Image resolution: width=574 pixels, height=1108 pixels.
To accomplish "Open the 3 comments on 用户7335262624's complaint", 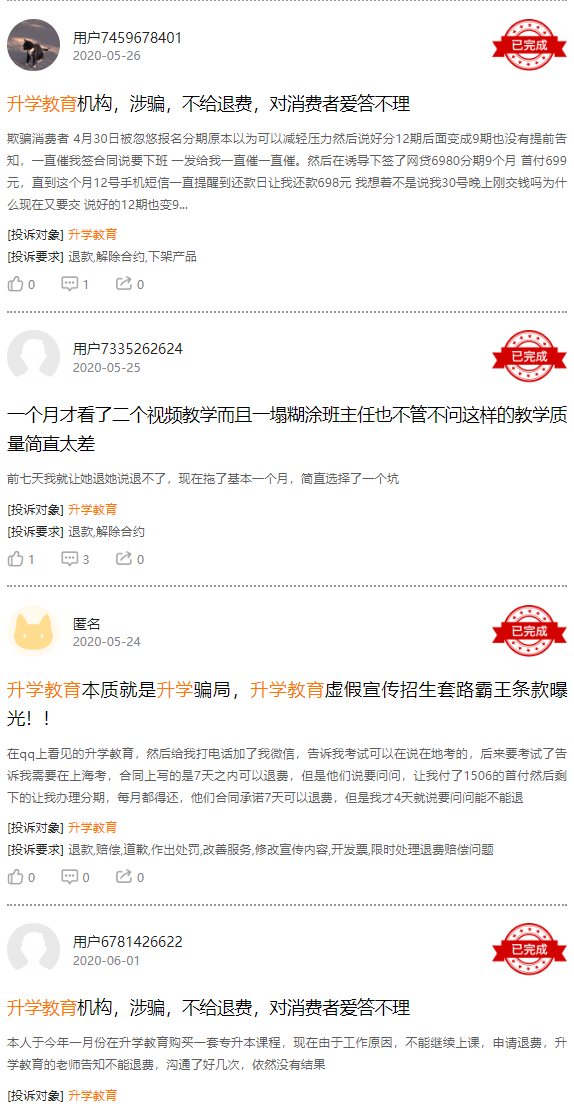I will click(75, 559).
